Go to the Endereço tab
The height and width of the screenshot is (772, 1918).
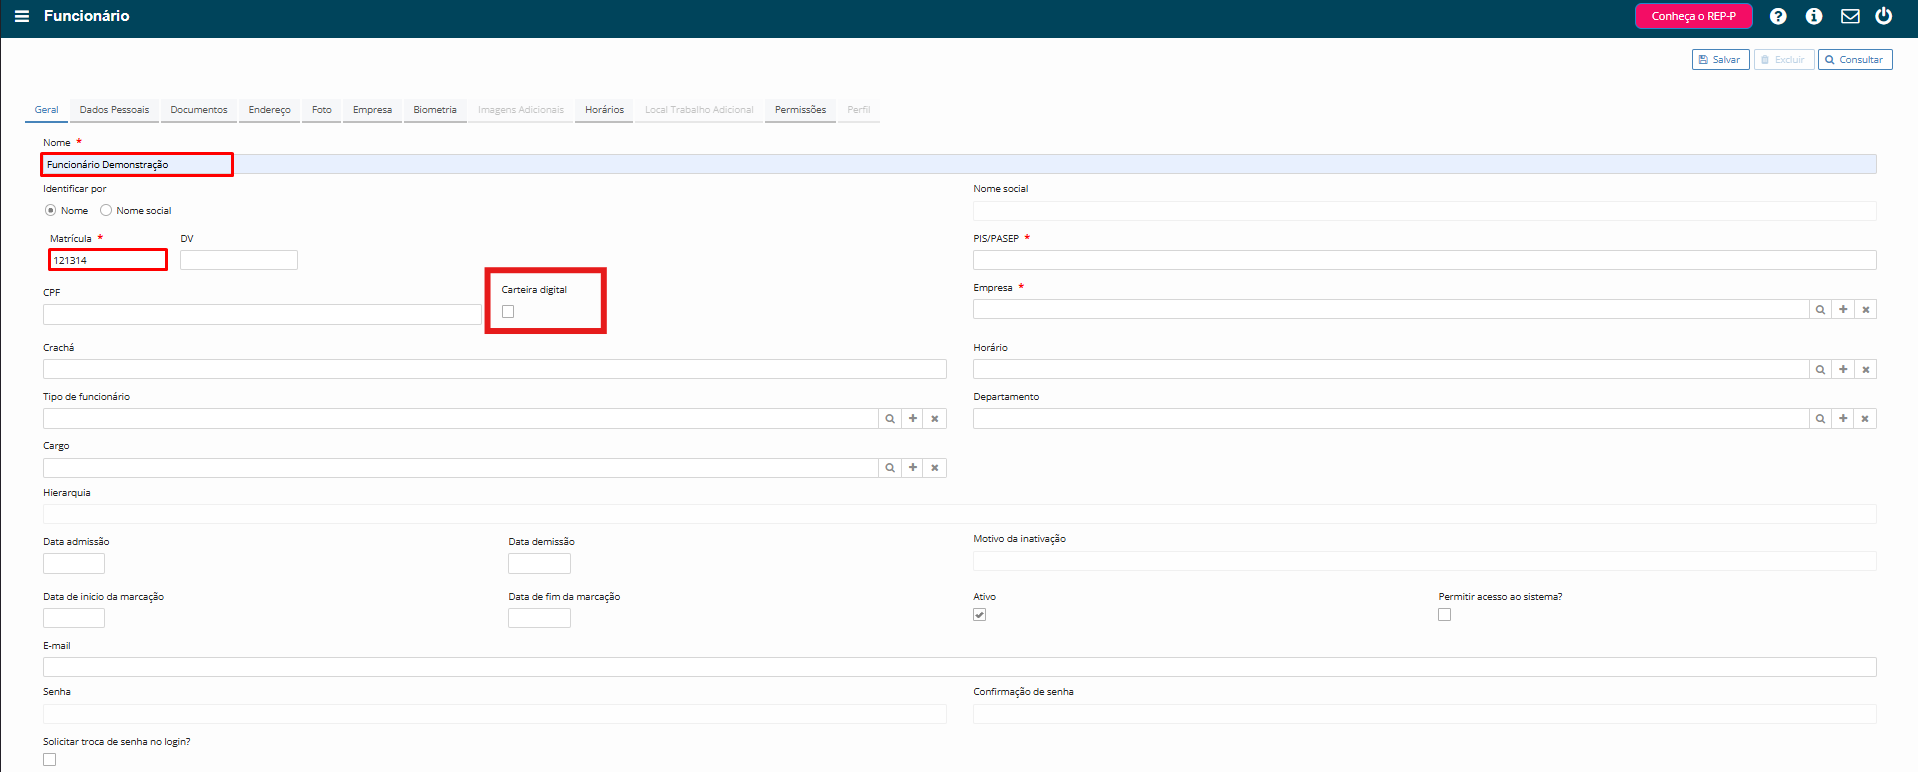pyautogui.click(x=270, y=110)
